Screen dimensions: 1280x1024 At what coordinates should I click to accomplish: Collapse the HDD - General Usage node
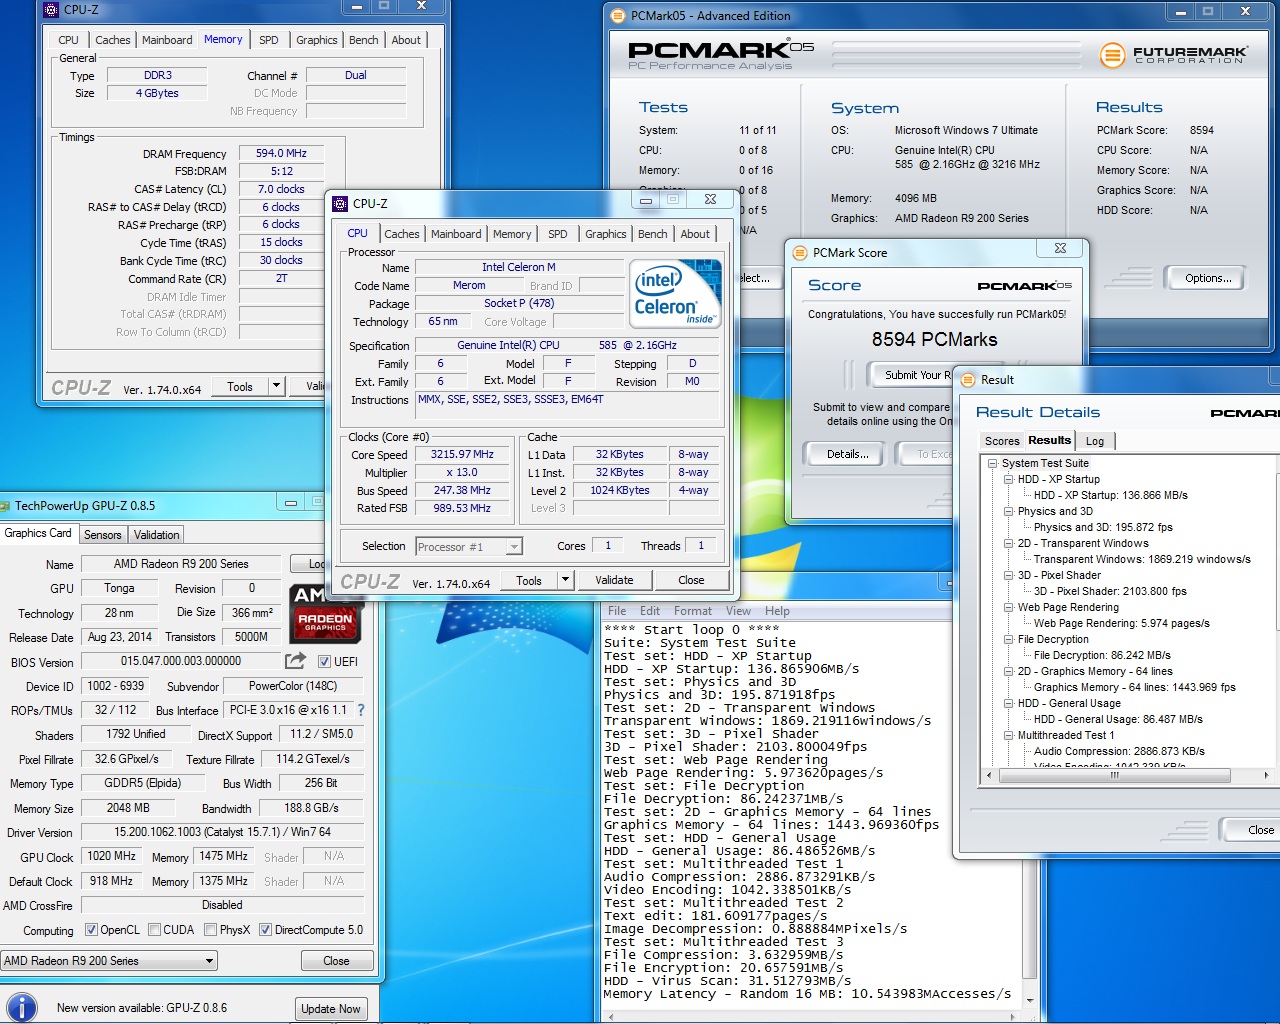pos(1009,703)
